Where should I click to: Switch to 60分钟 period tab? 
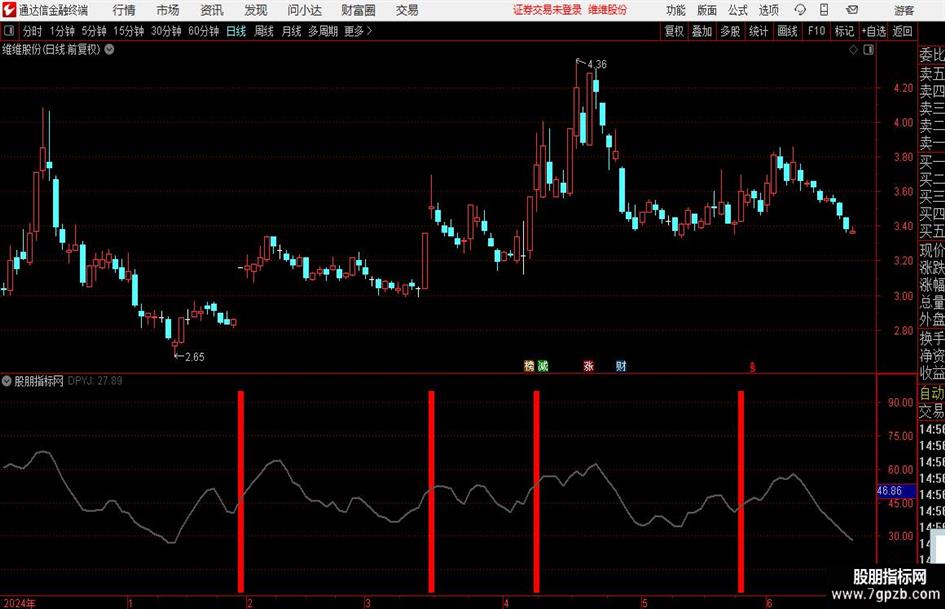(204, 31)
